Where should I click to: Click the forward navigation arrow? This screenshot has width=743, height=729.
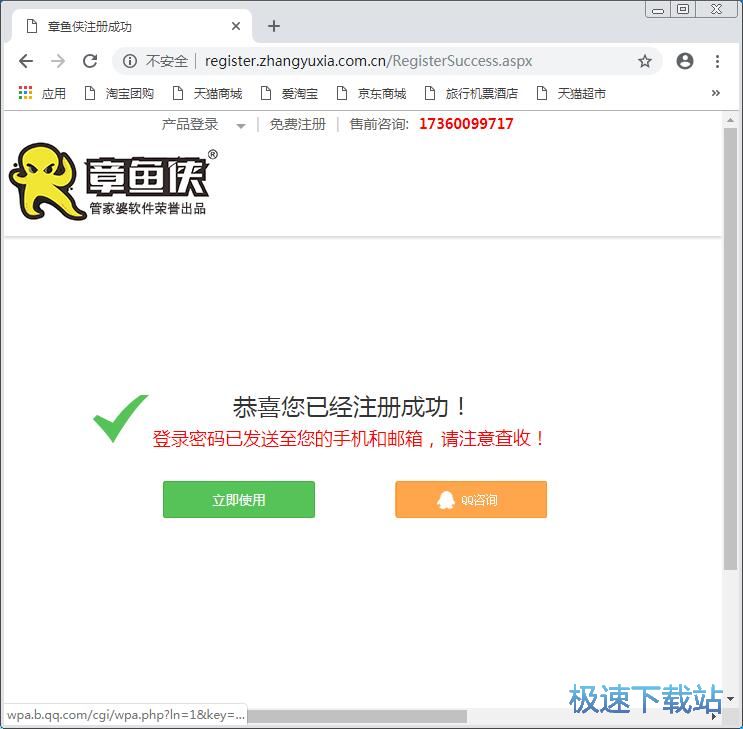click(58, 61)
